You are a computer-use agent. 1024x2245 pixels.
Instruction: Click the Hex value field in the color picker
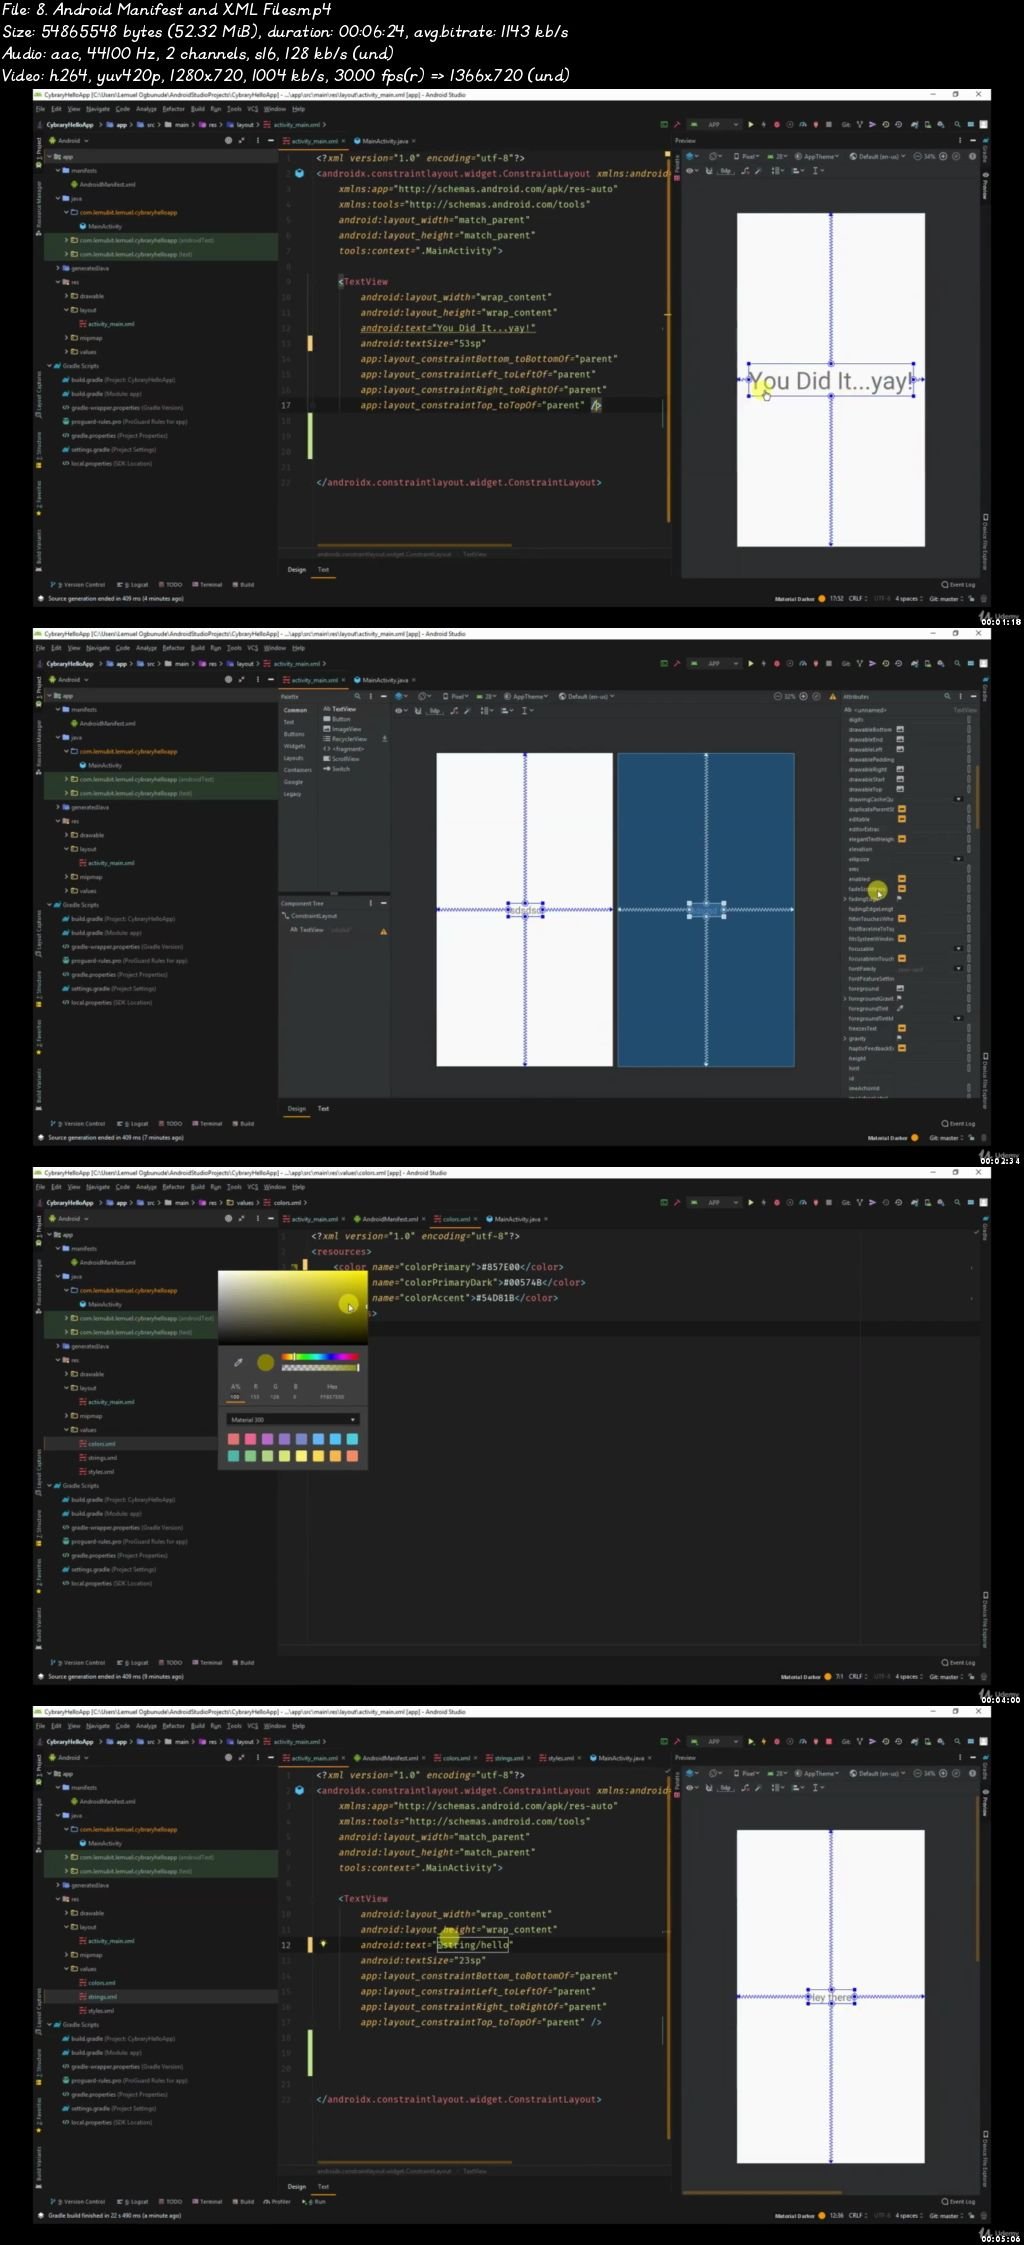click(332, 1396)
